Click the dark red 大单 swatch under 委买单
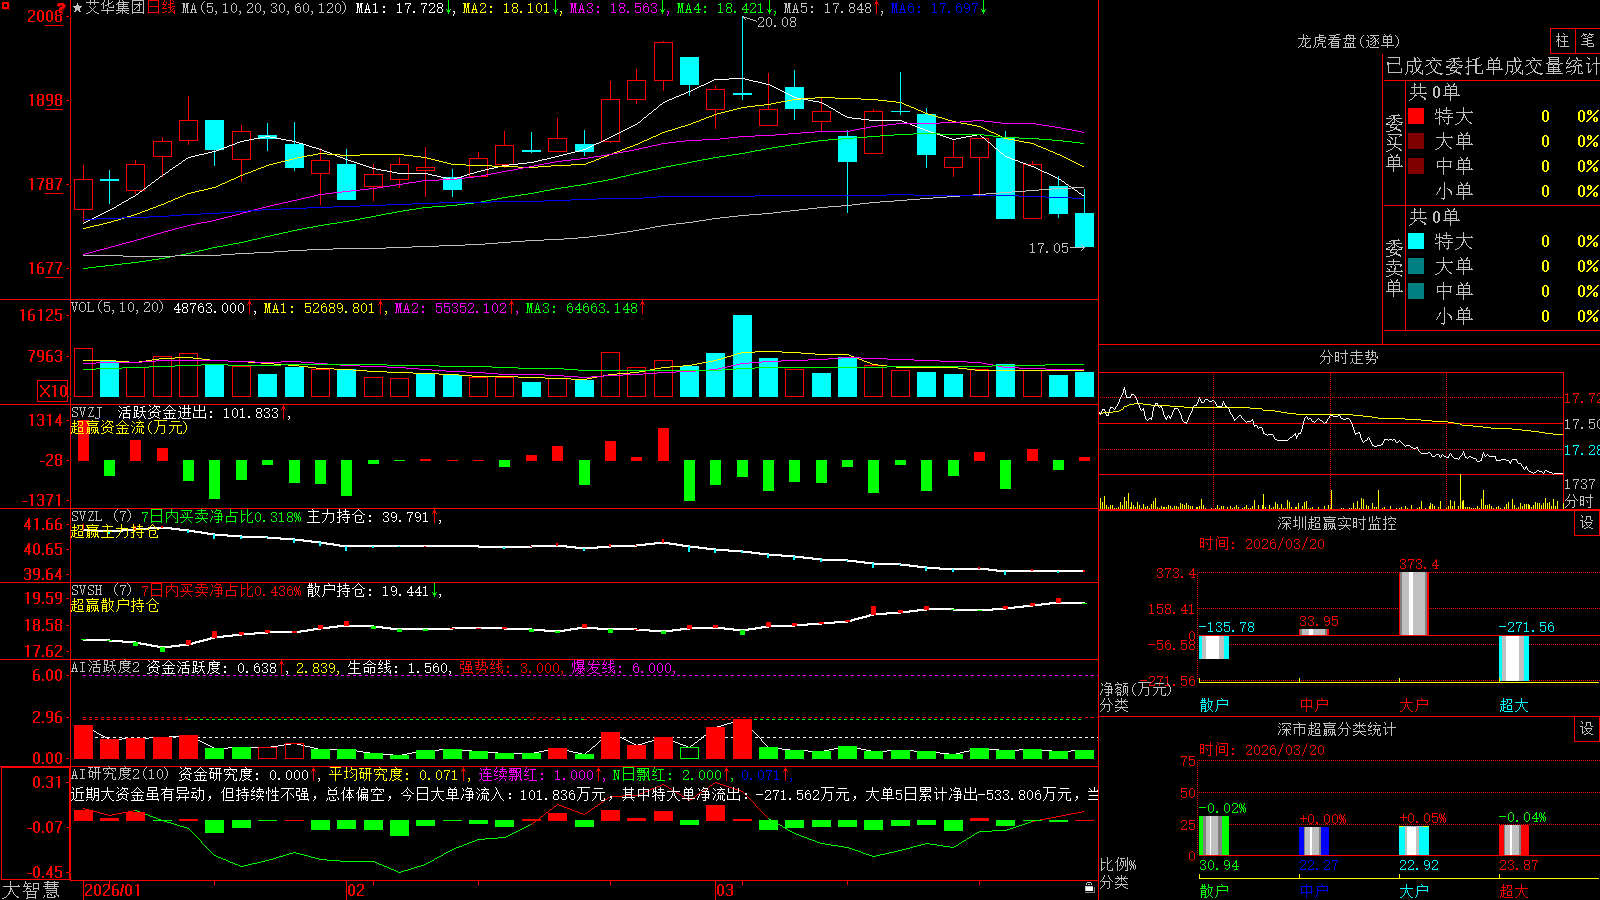The image size is (1600, 900). click(x=1416, y=141)
